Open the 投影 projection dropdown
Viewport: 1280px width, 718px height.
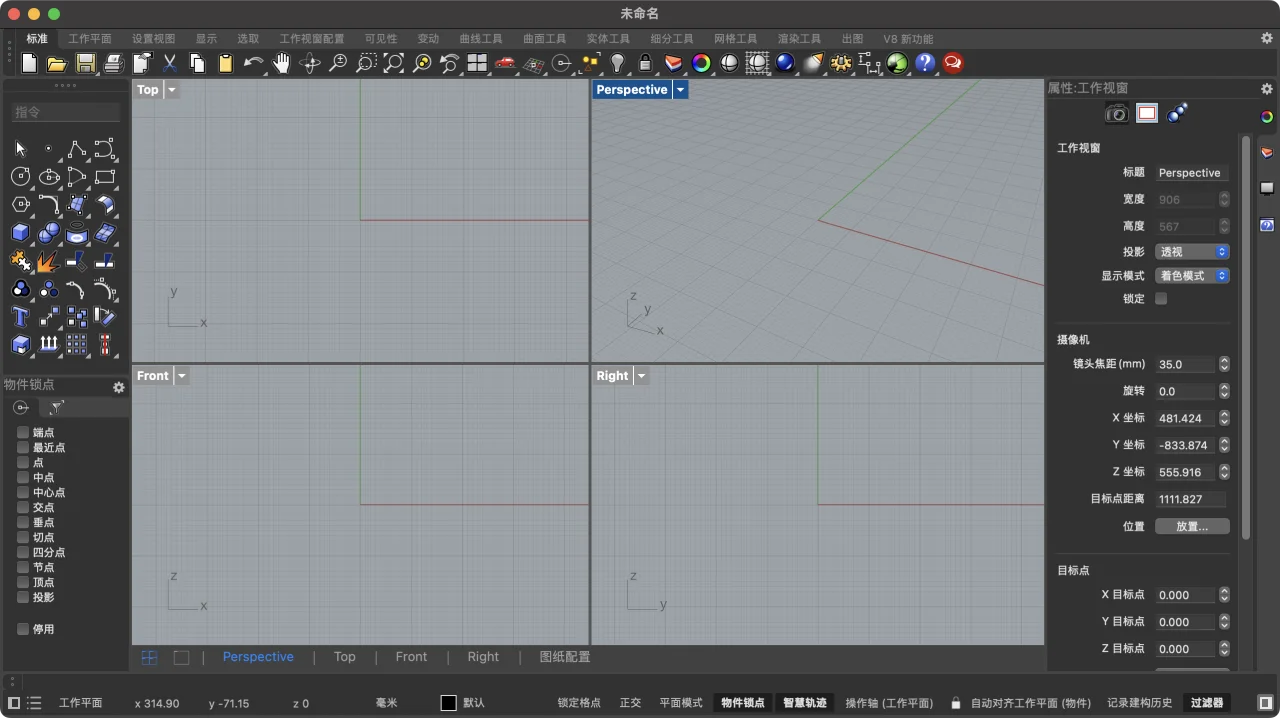1192,252
